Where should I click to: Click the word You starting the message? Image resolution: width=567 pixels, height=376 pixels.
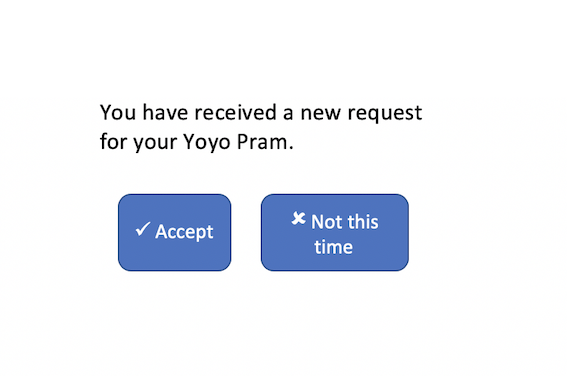point(118,112)
